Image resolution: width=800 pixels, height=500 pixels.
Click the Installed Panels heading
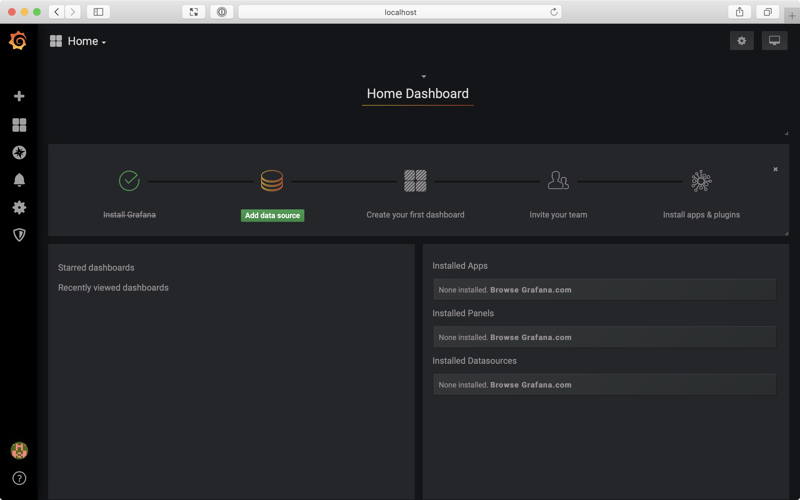463,313
